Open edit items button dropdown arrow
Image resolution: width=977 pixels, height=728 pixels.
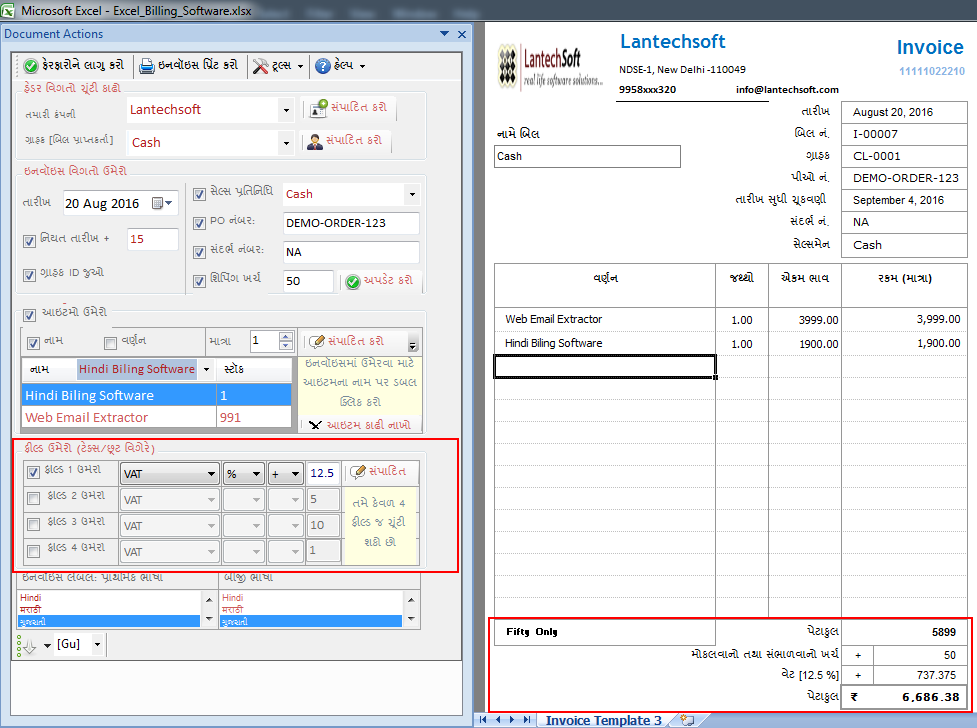pos(412,345)
